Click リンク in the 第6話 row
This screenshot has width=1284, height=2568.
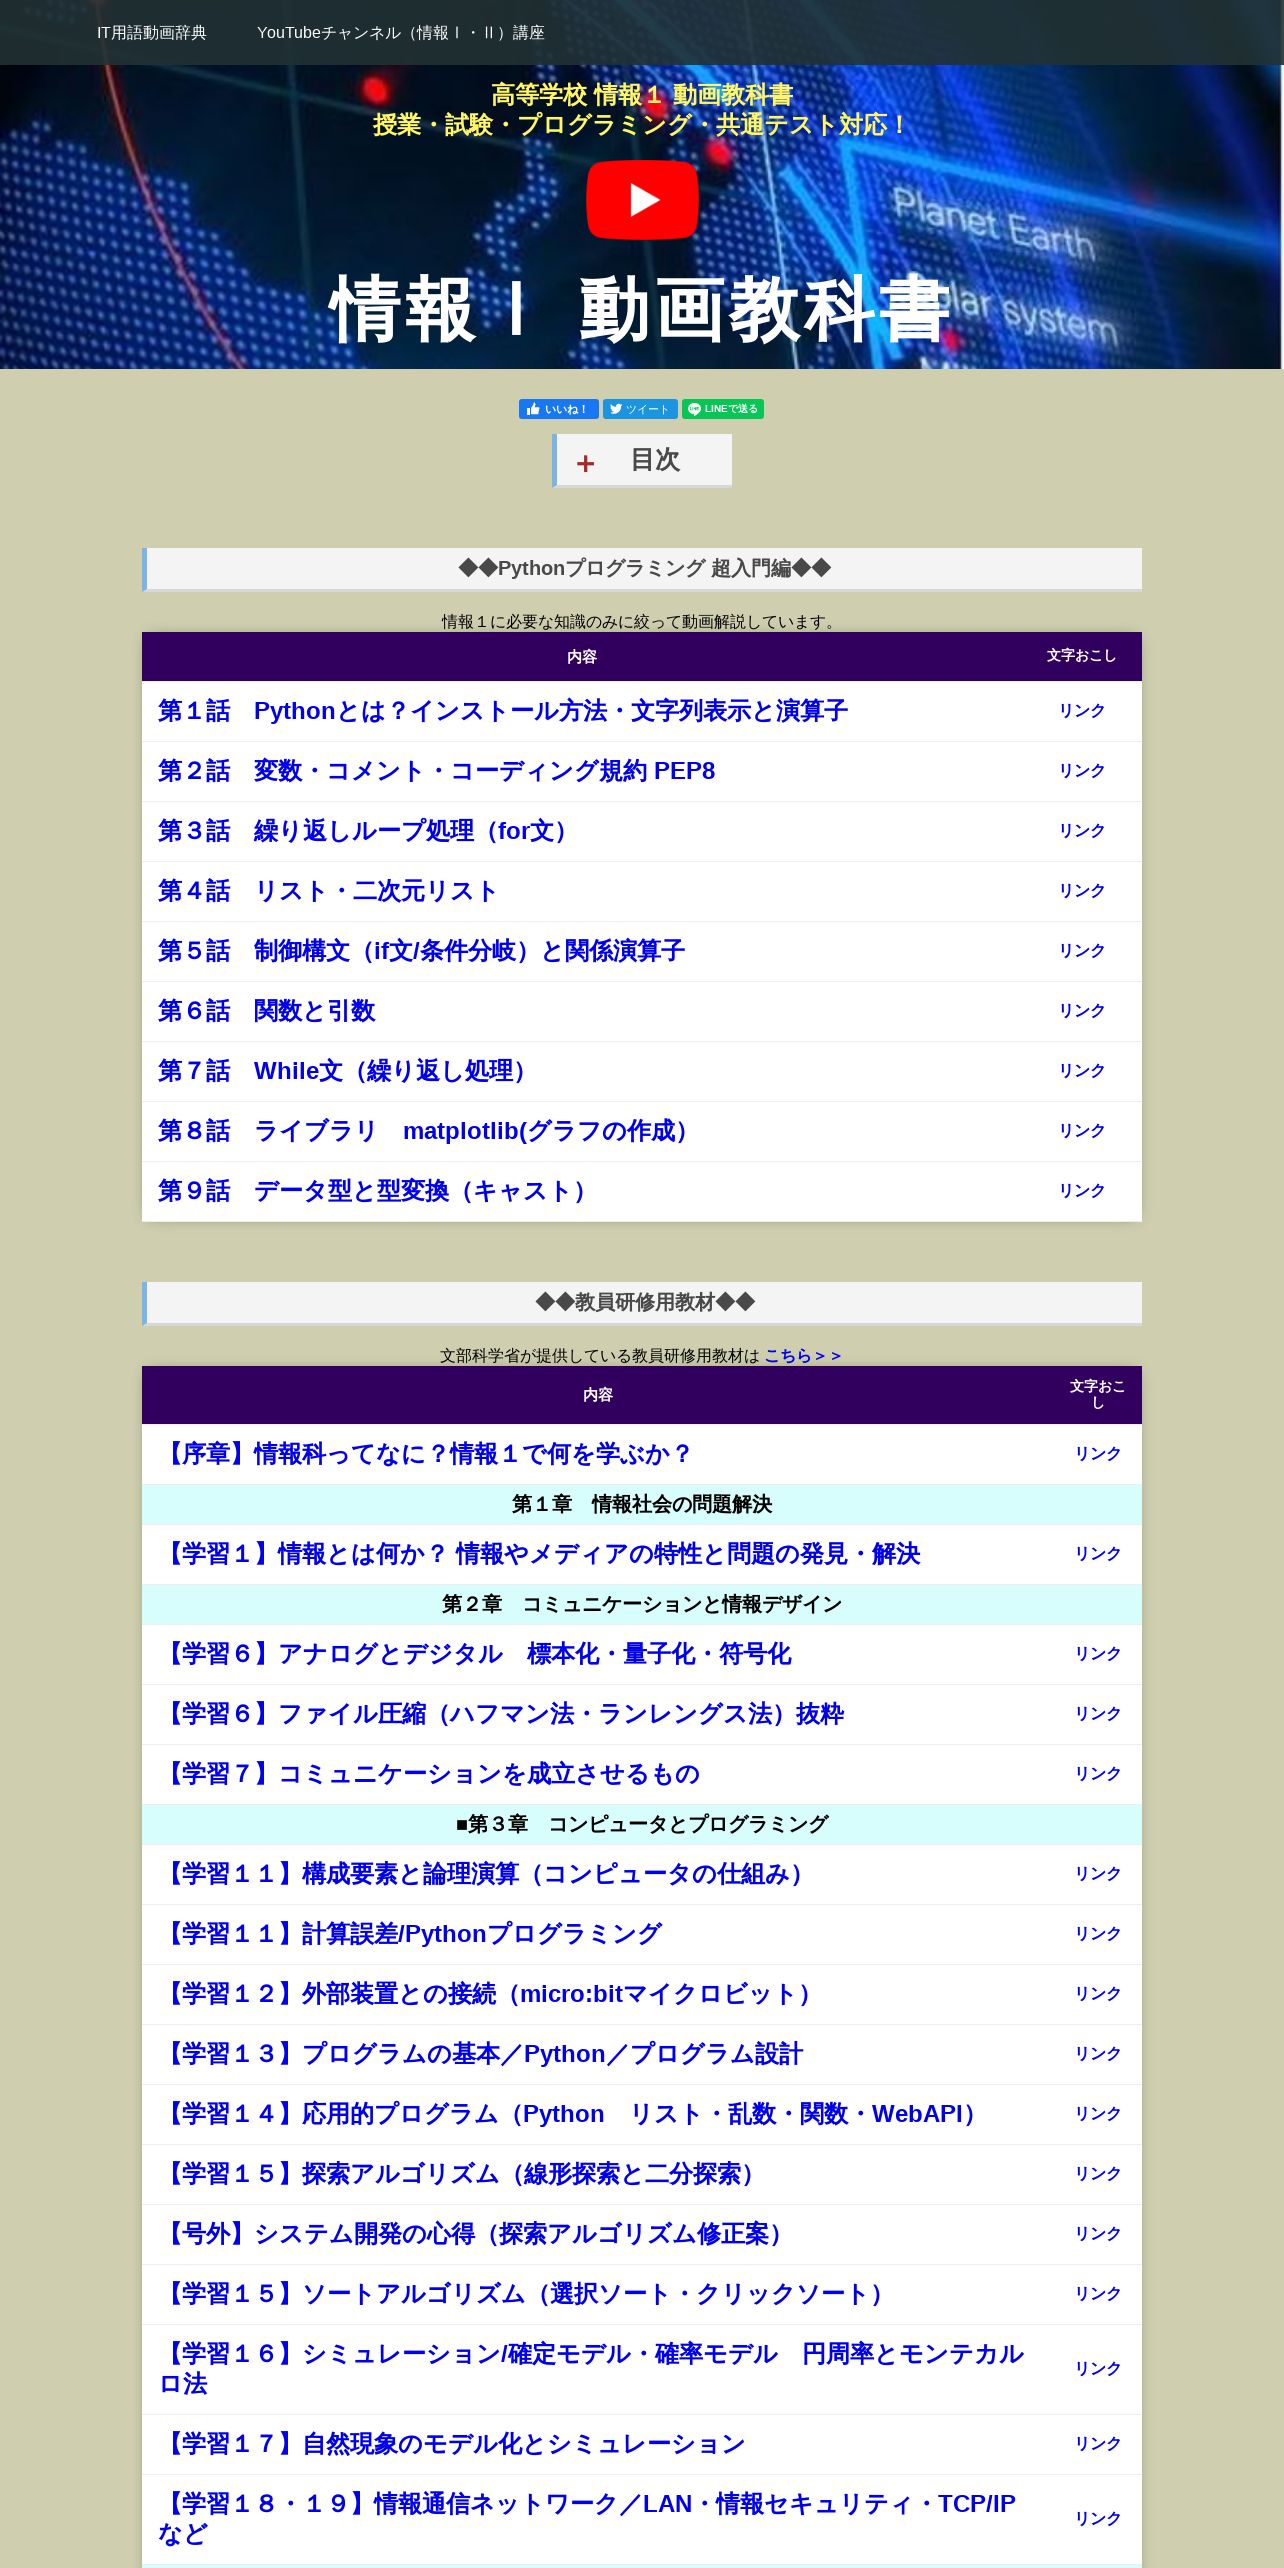click(1082, 1011)
